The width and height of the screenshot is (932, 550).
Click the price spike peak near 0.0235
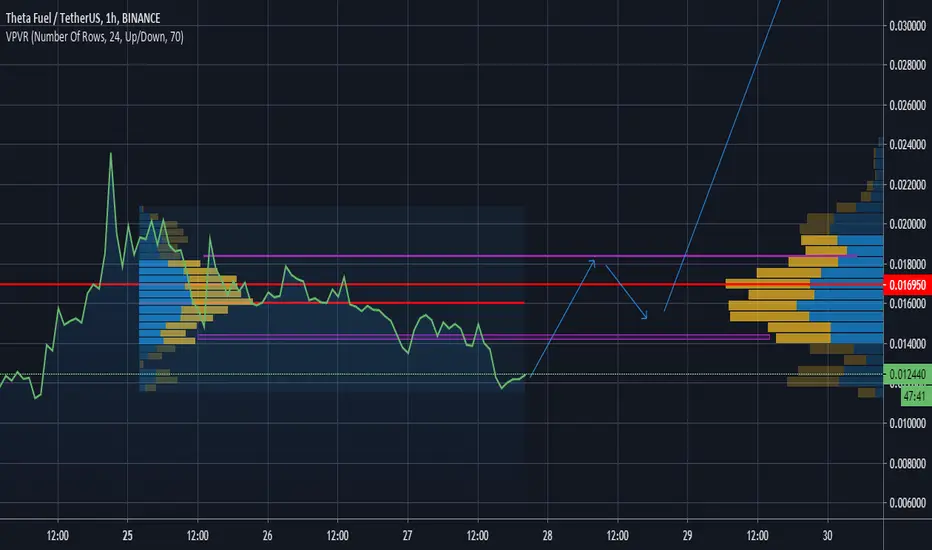(x=111, y=154)
